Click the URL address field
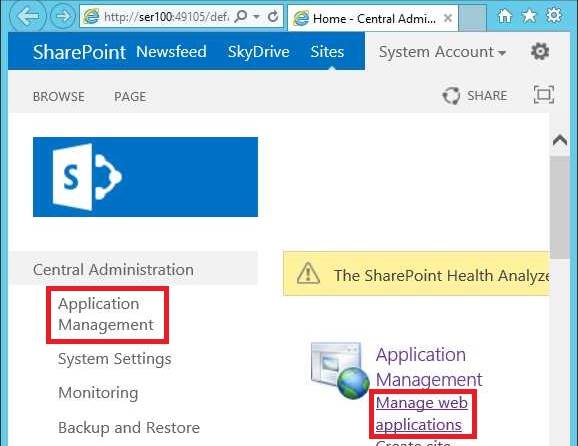The height and width of the screenshot is (446, 578). pyautogui.click(x=166, y=17)
